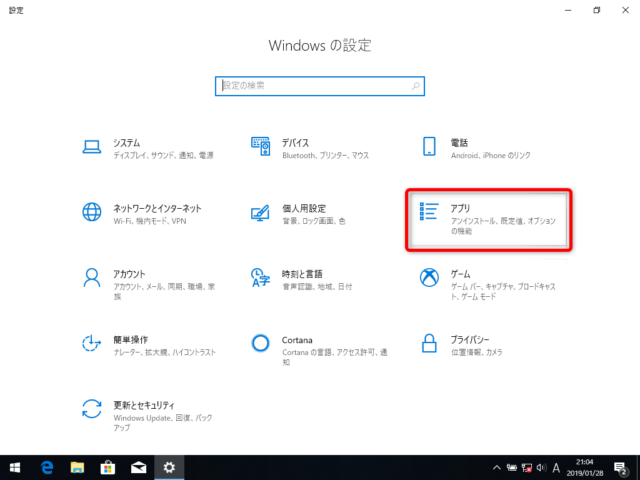Select the アカウント label

click(129, 274)
